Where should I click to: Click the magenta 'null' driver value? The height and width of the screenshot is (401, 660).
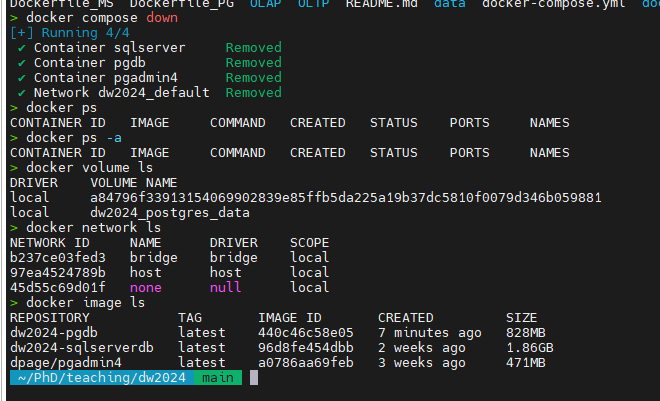click(226, 288)
